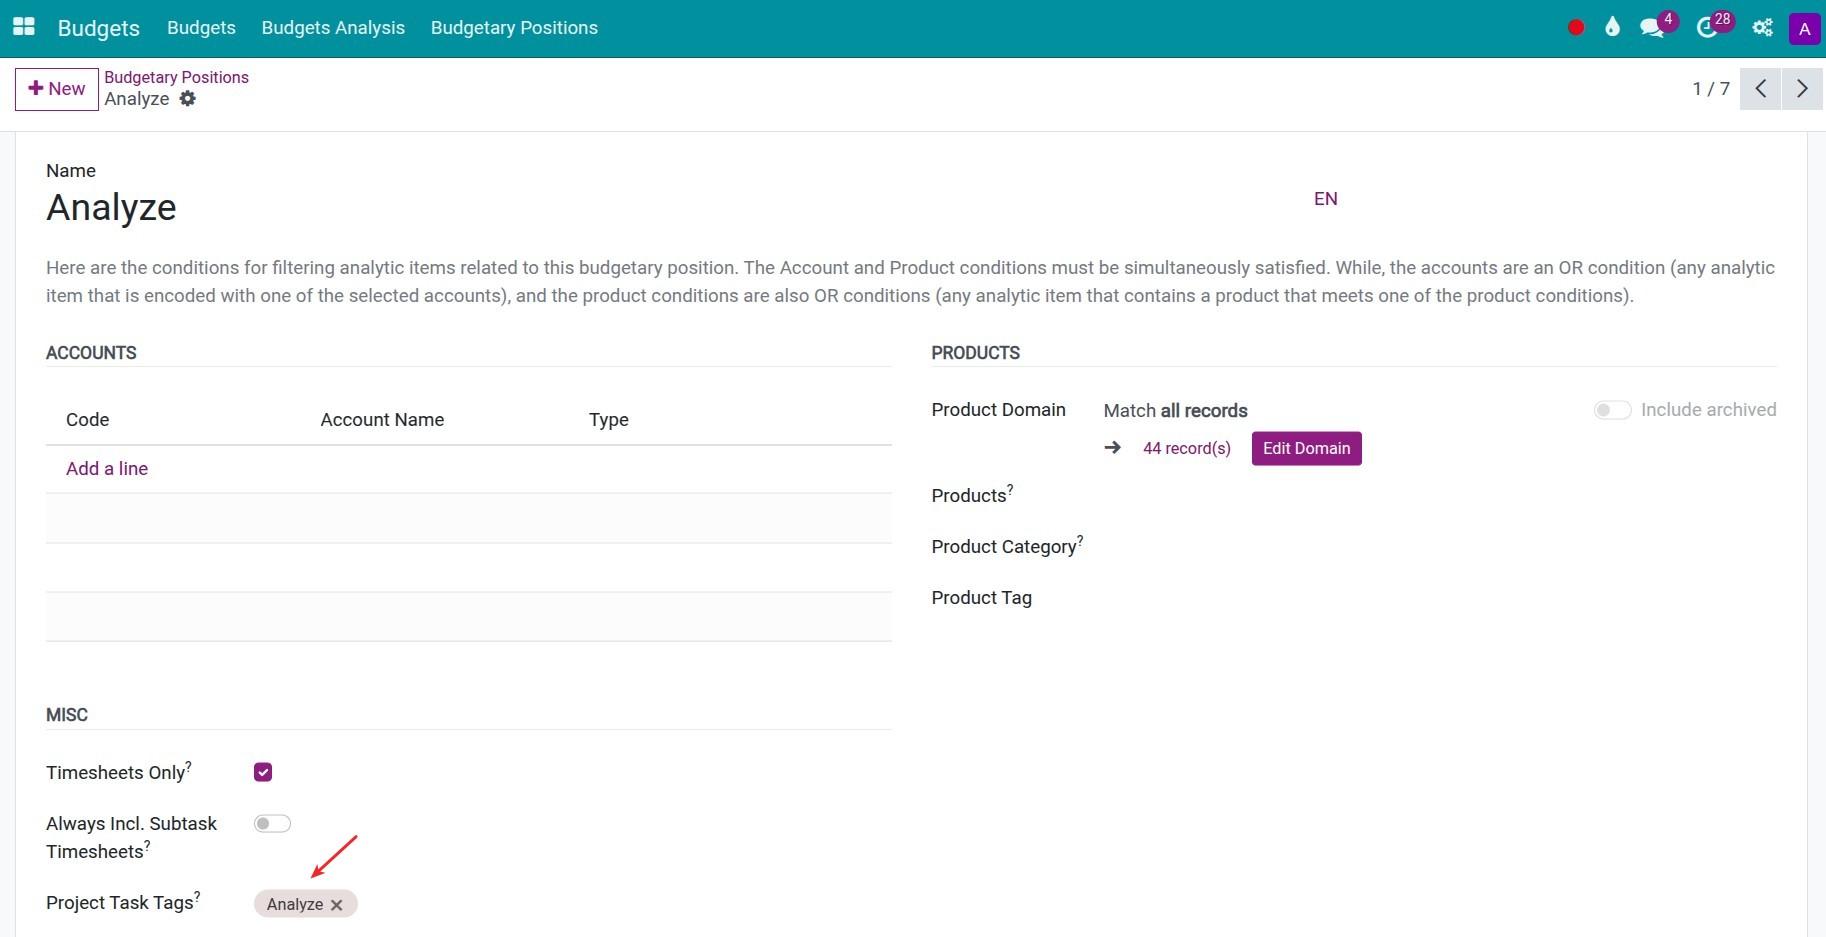Viewport: 1826px width, 937px height.
Task: Enable the Include archived toggle
Action: point(1612,410)
